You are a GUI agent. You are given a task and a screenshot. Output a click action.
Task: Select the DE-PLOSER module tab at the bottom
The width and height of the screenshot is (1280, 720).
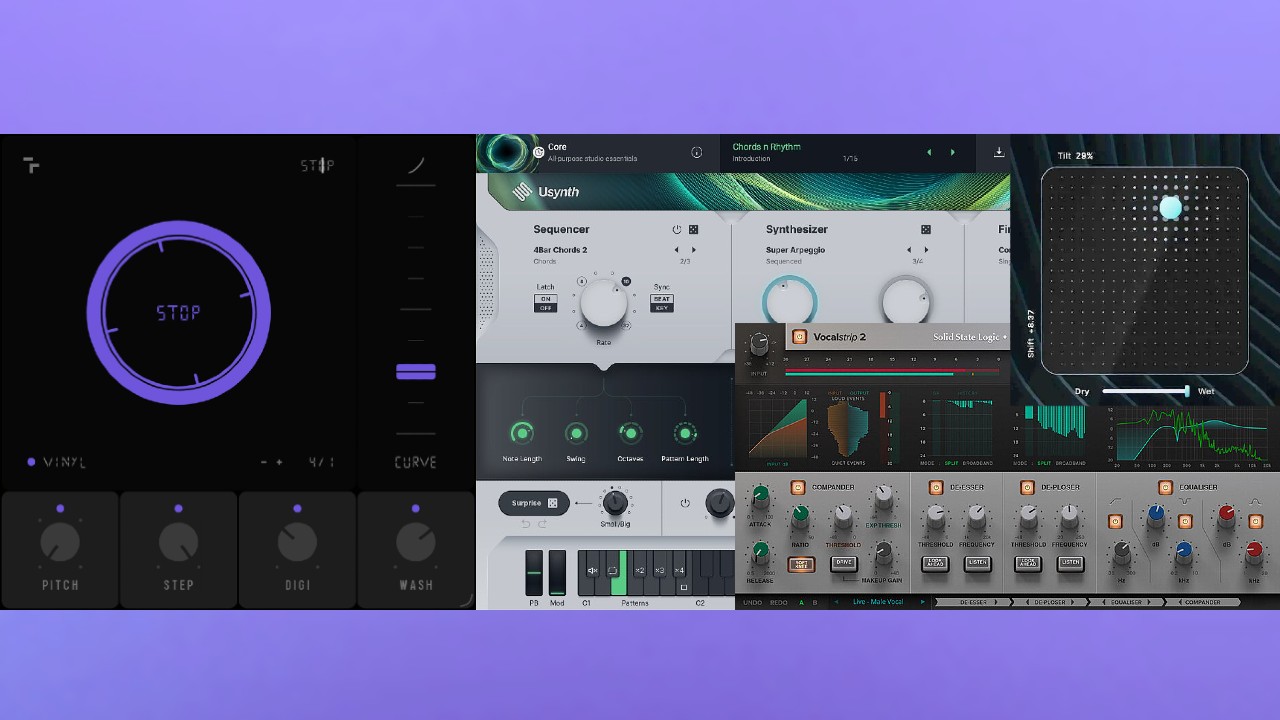[x=1050, y=602]
